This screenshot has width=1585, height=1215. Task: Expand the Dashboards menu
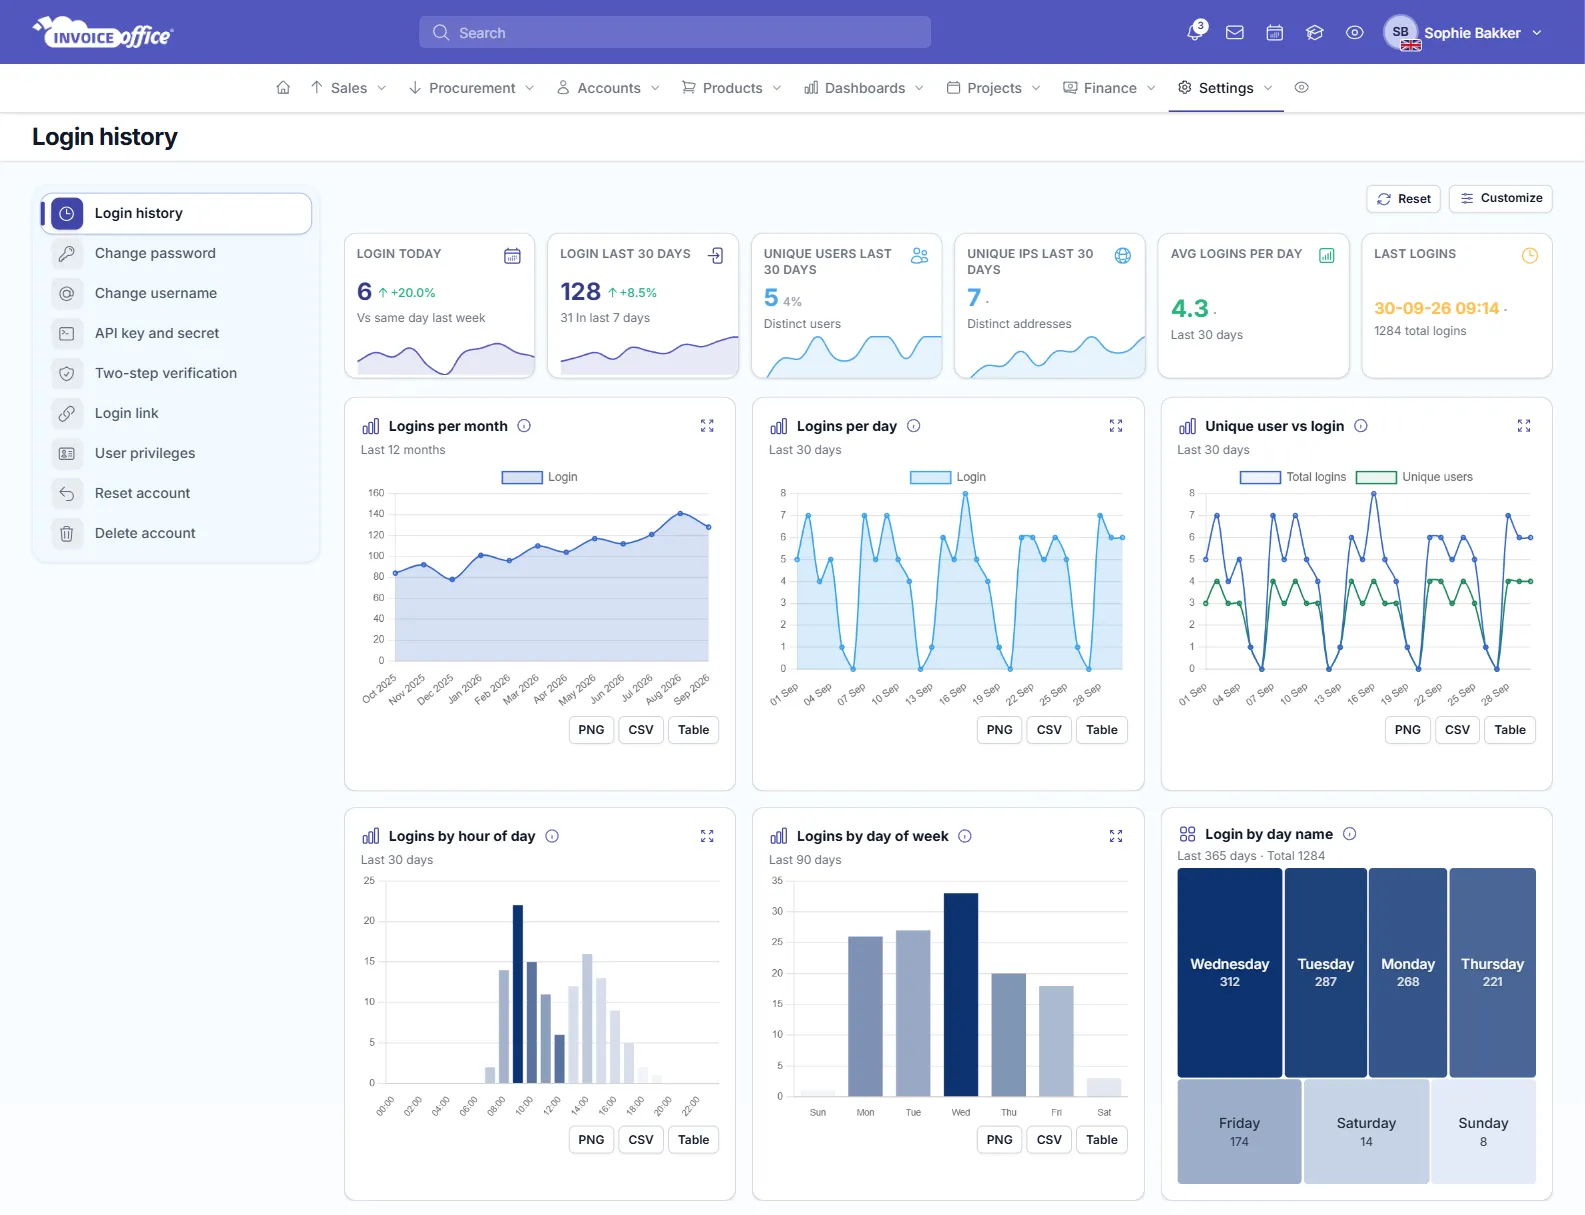(864, 88)
